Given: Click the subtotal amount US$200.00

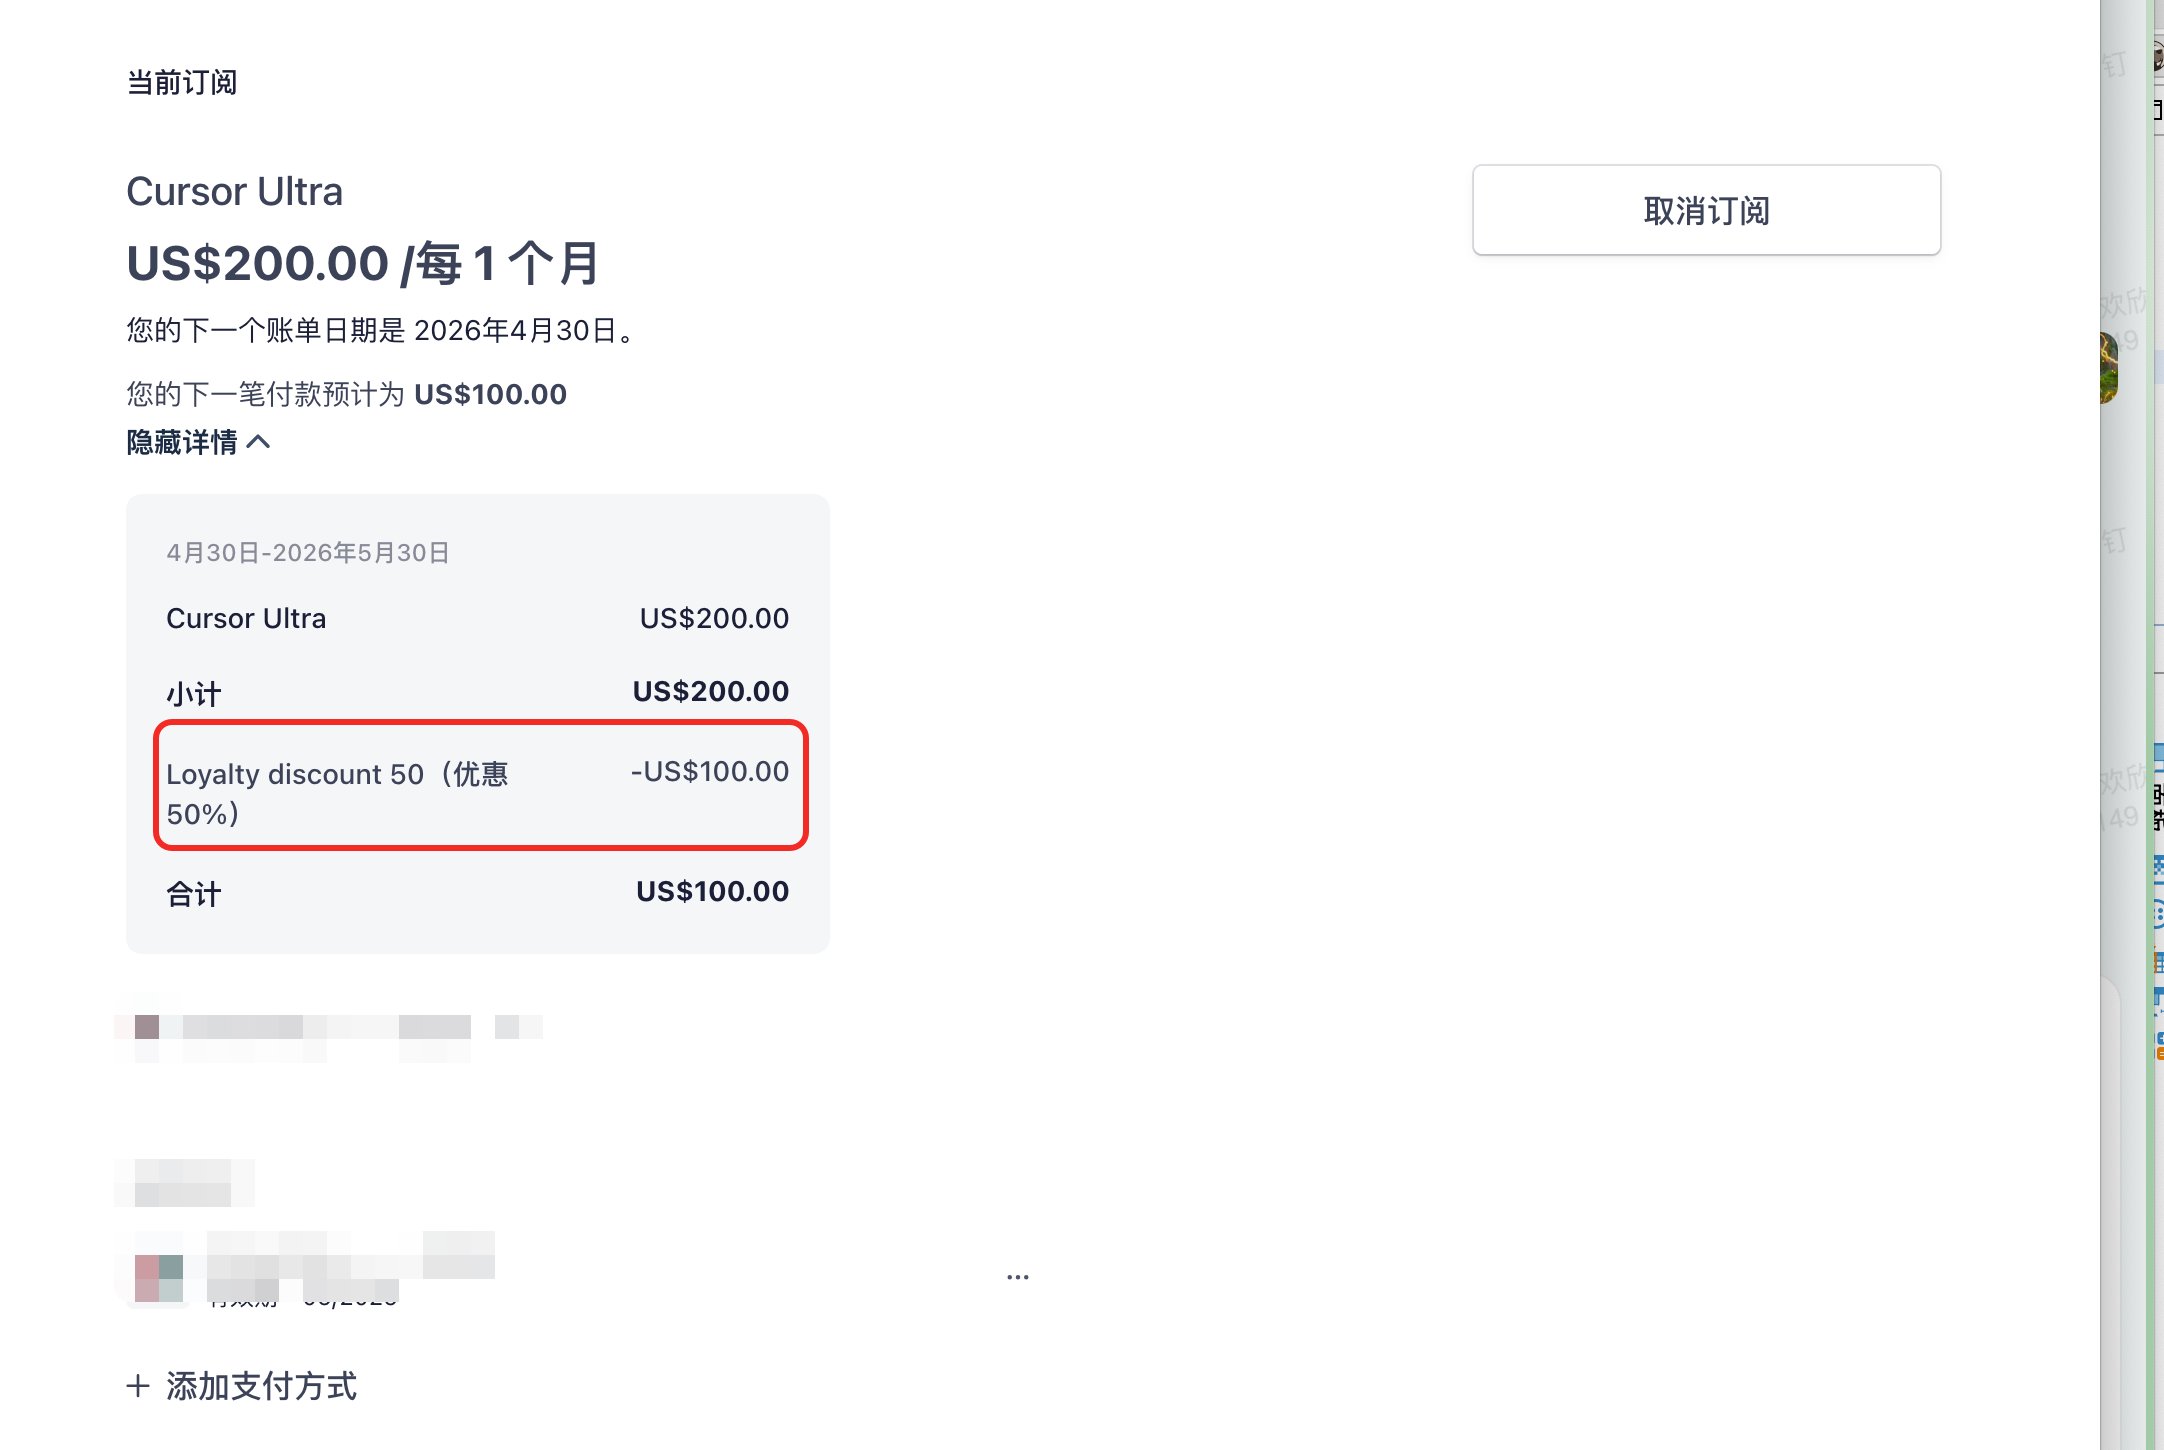Looking at the screenshot, I should pyautogui.click(x=711, y=691).
